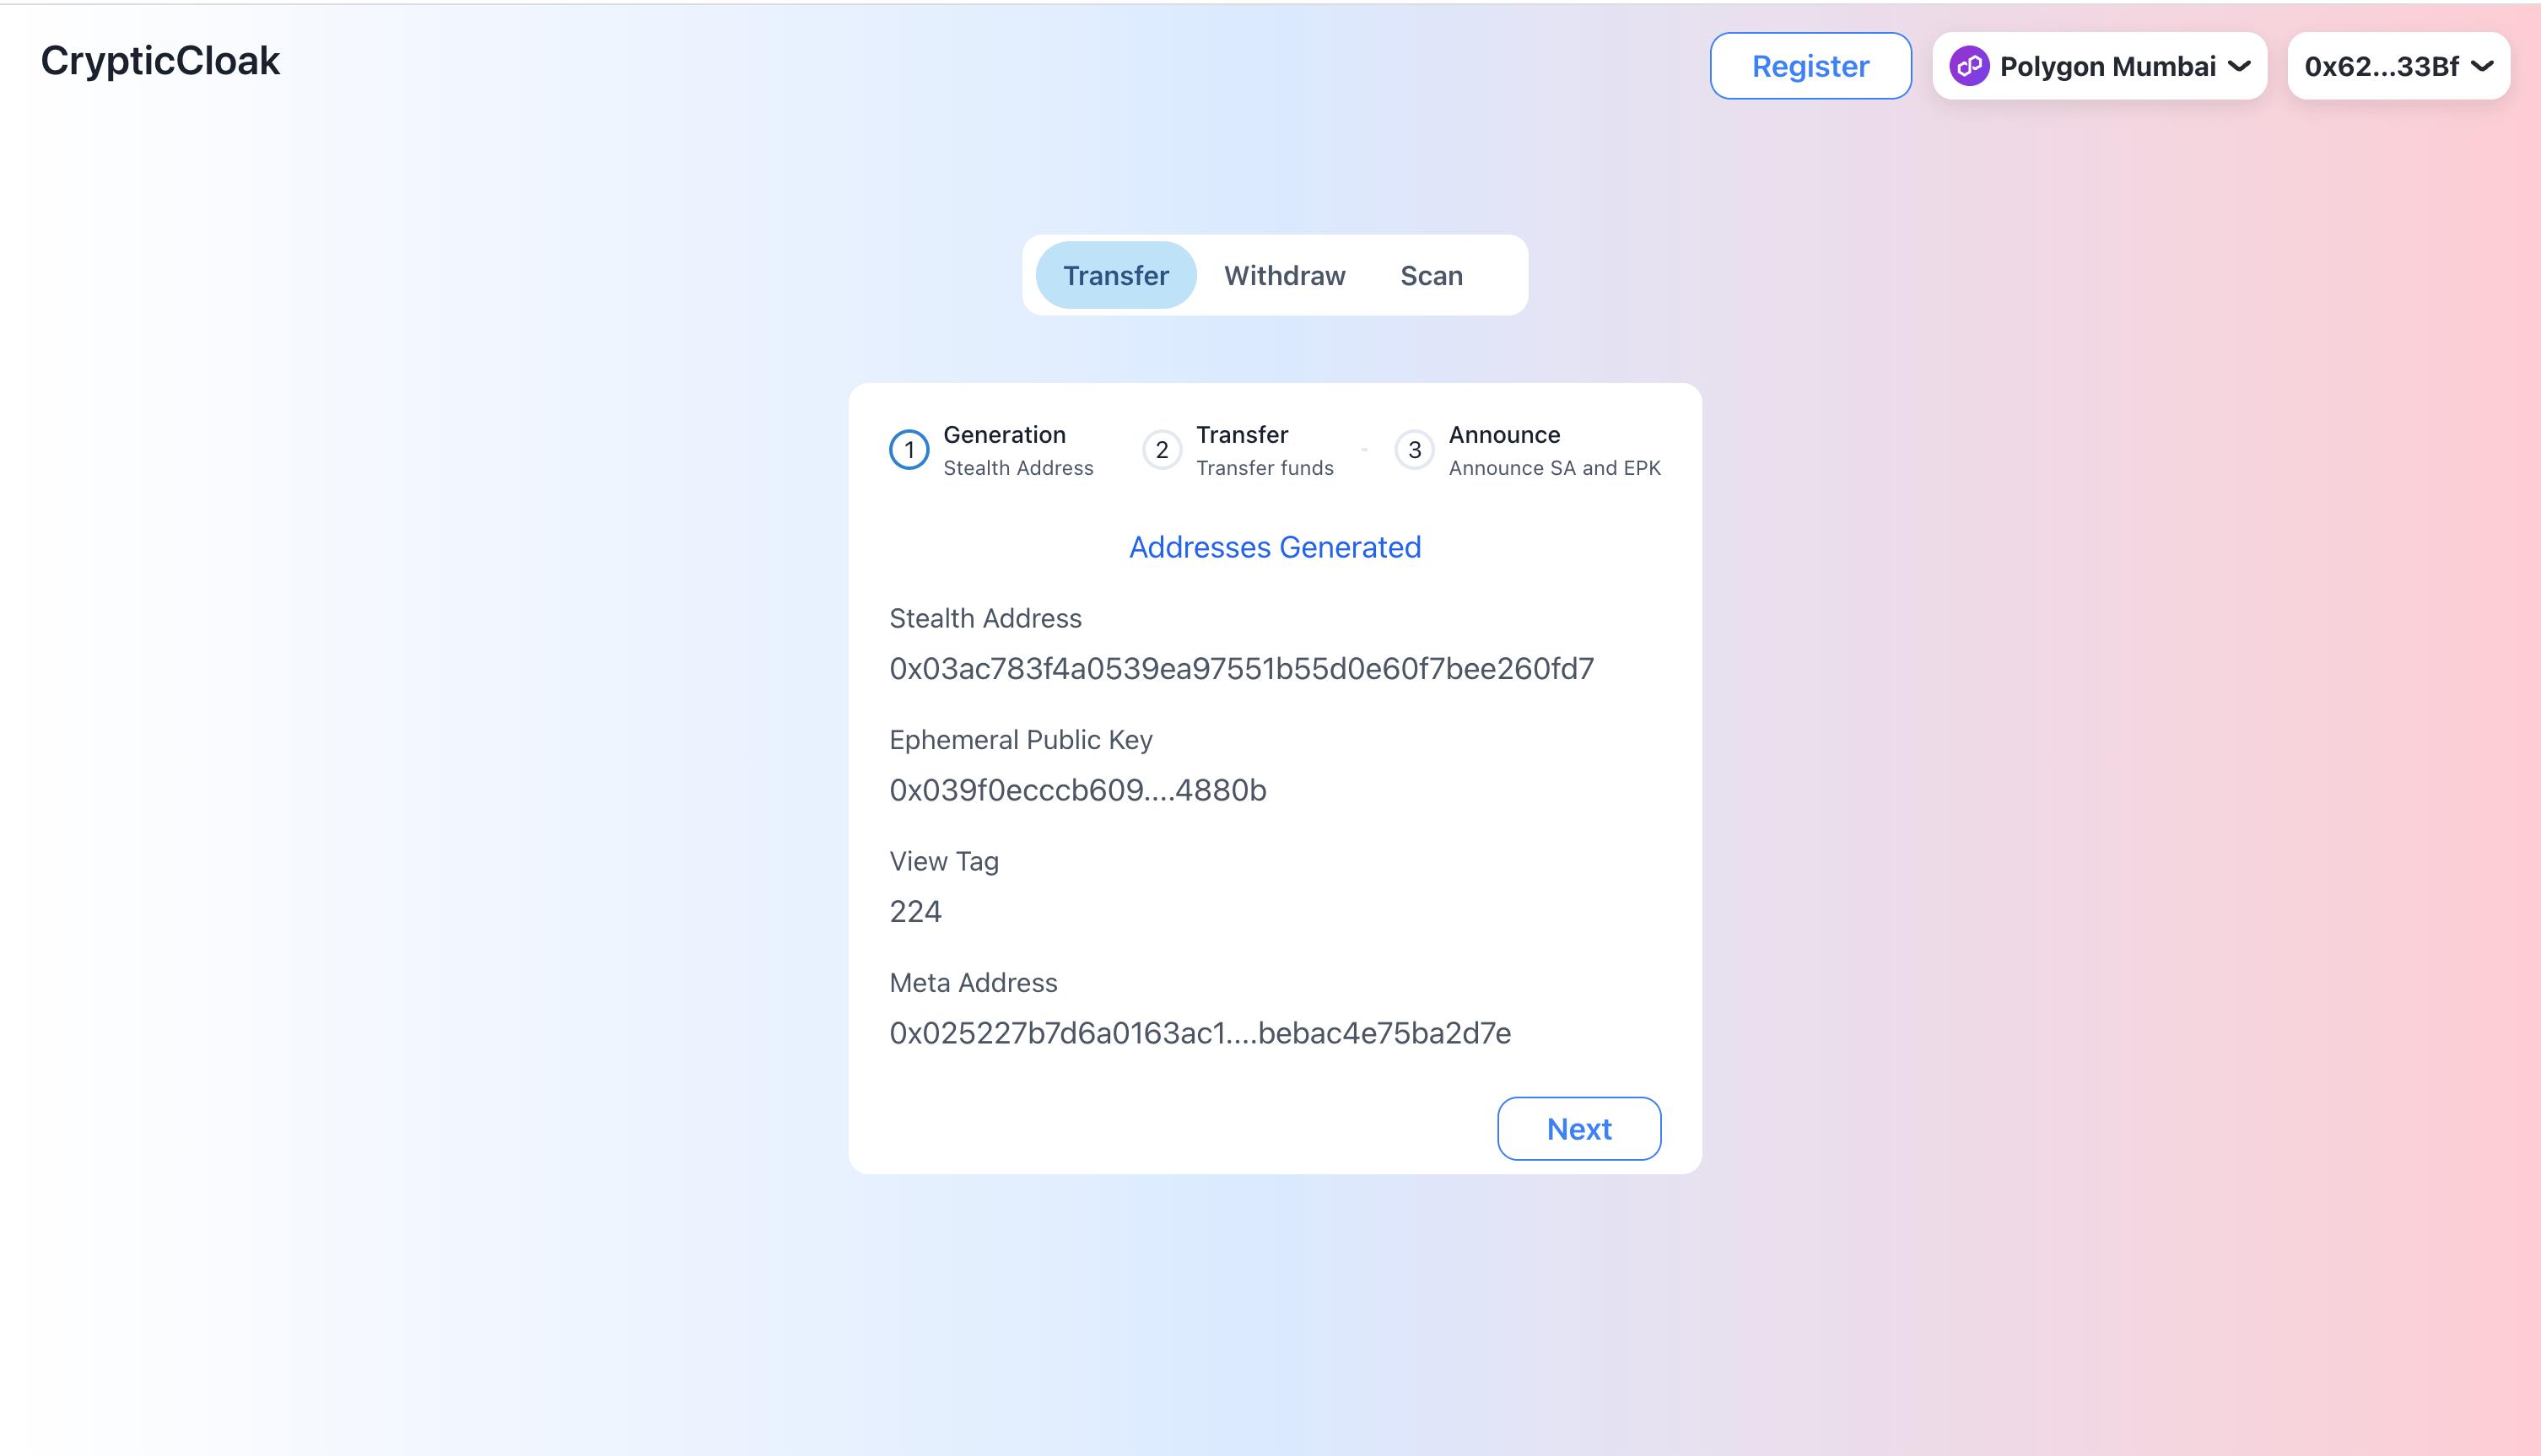Click the wallet address 0x62...33Bf icon
Viewport: 2541px width, 1456px height.
(x=2399, y=65)
